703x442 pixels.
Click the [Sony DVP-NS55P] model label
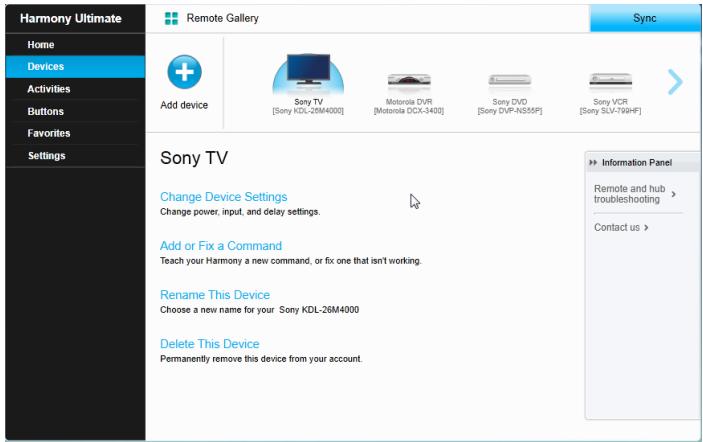click(x=510, y=111)
